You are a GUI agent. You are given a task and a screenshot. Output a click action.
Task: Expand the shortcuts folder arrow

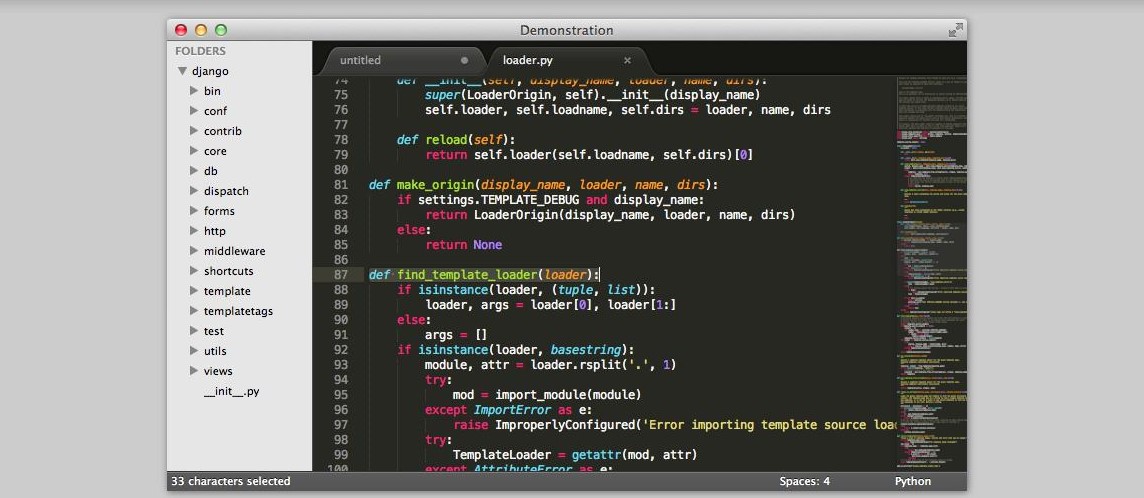194,271
